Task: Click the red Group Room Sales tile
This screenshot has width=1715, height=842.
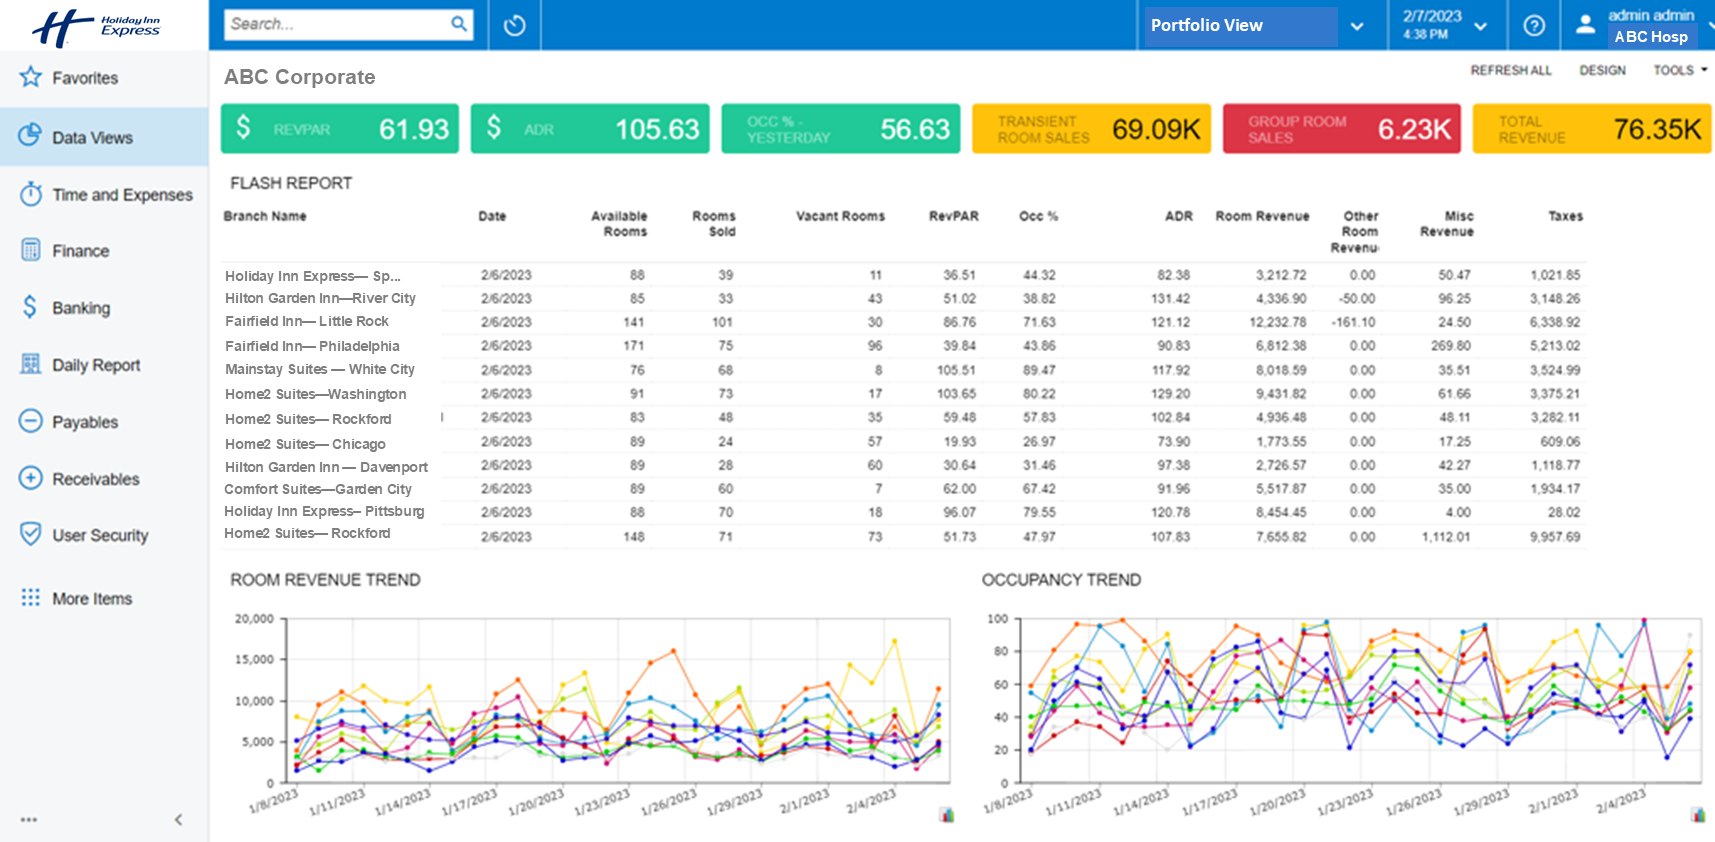Action: coord(1340,129)
